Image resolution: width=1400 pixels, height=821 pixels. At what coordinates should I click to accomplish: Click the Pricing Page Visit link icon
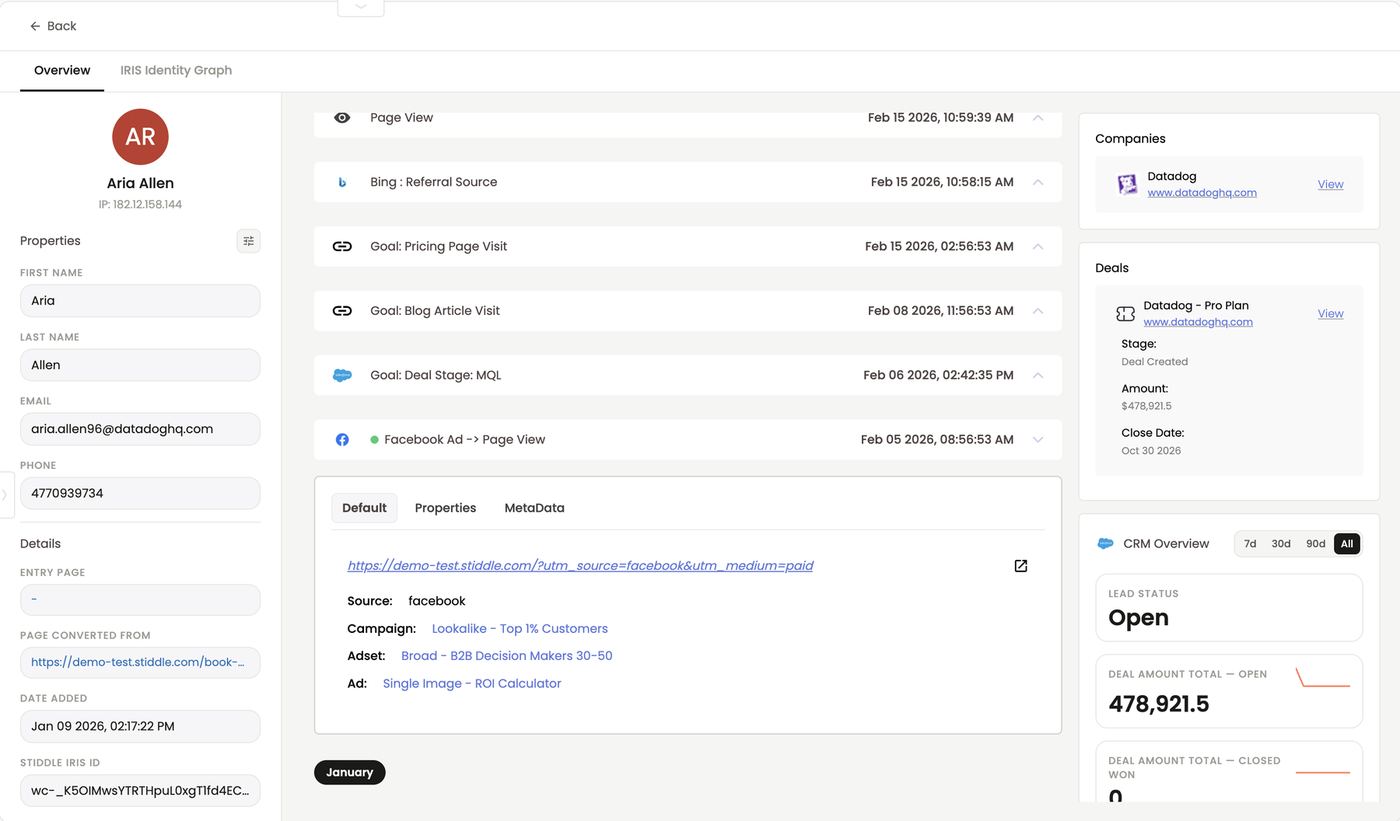click(x=342, y=246)
